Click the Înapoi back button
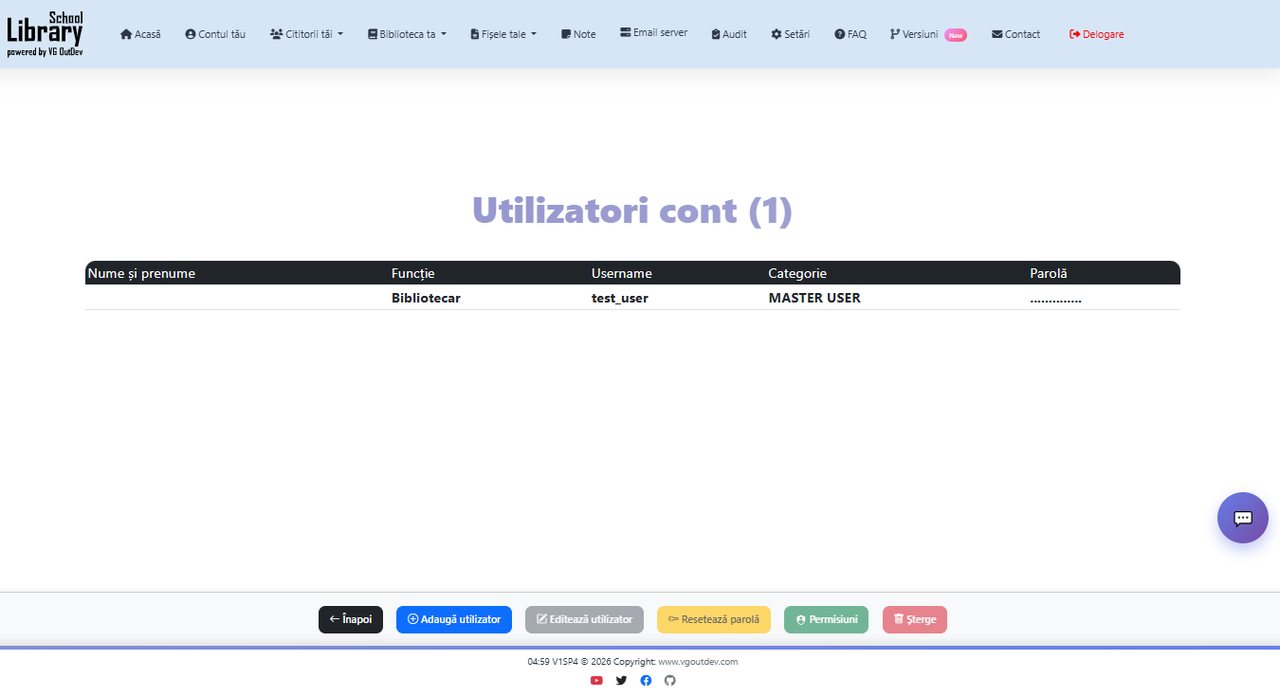Screen dimensions: 1280x697 tap(351, 620)
